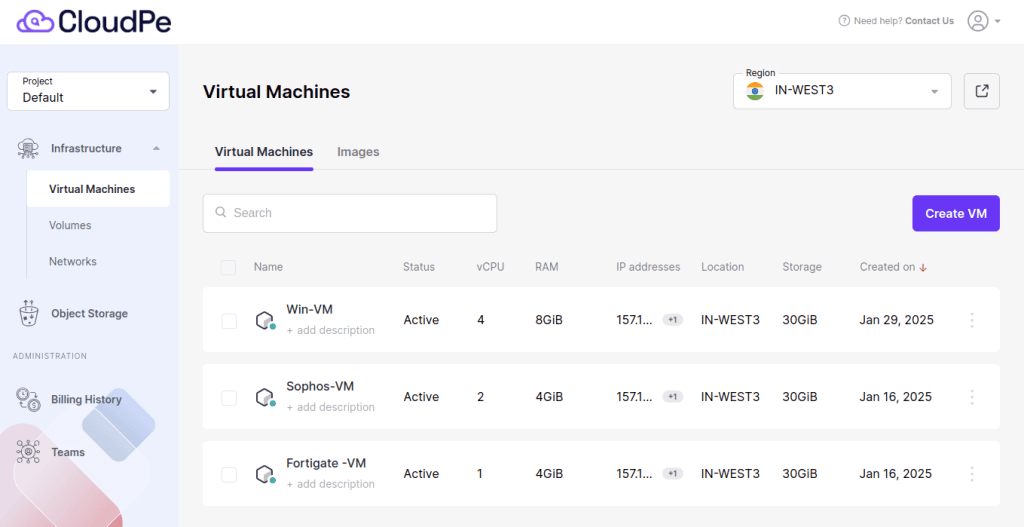Expand the user account menu caret
The image size is (1024, 527).
[x=998, y=22]
